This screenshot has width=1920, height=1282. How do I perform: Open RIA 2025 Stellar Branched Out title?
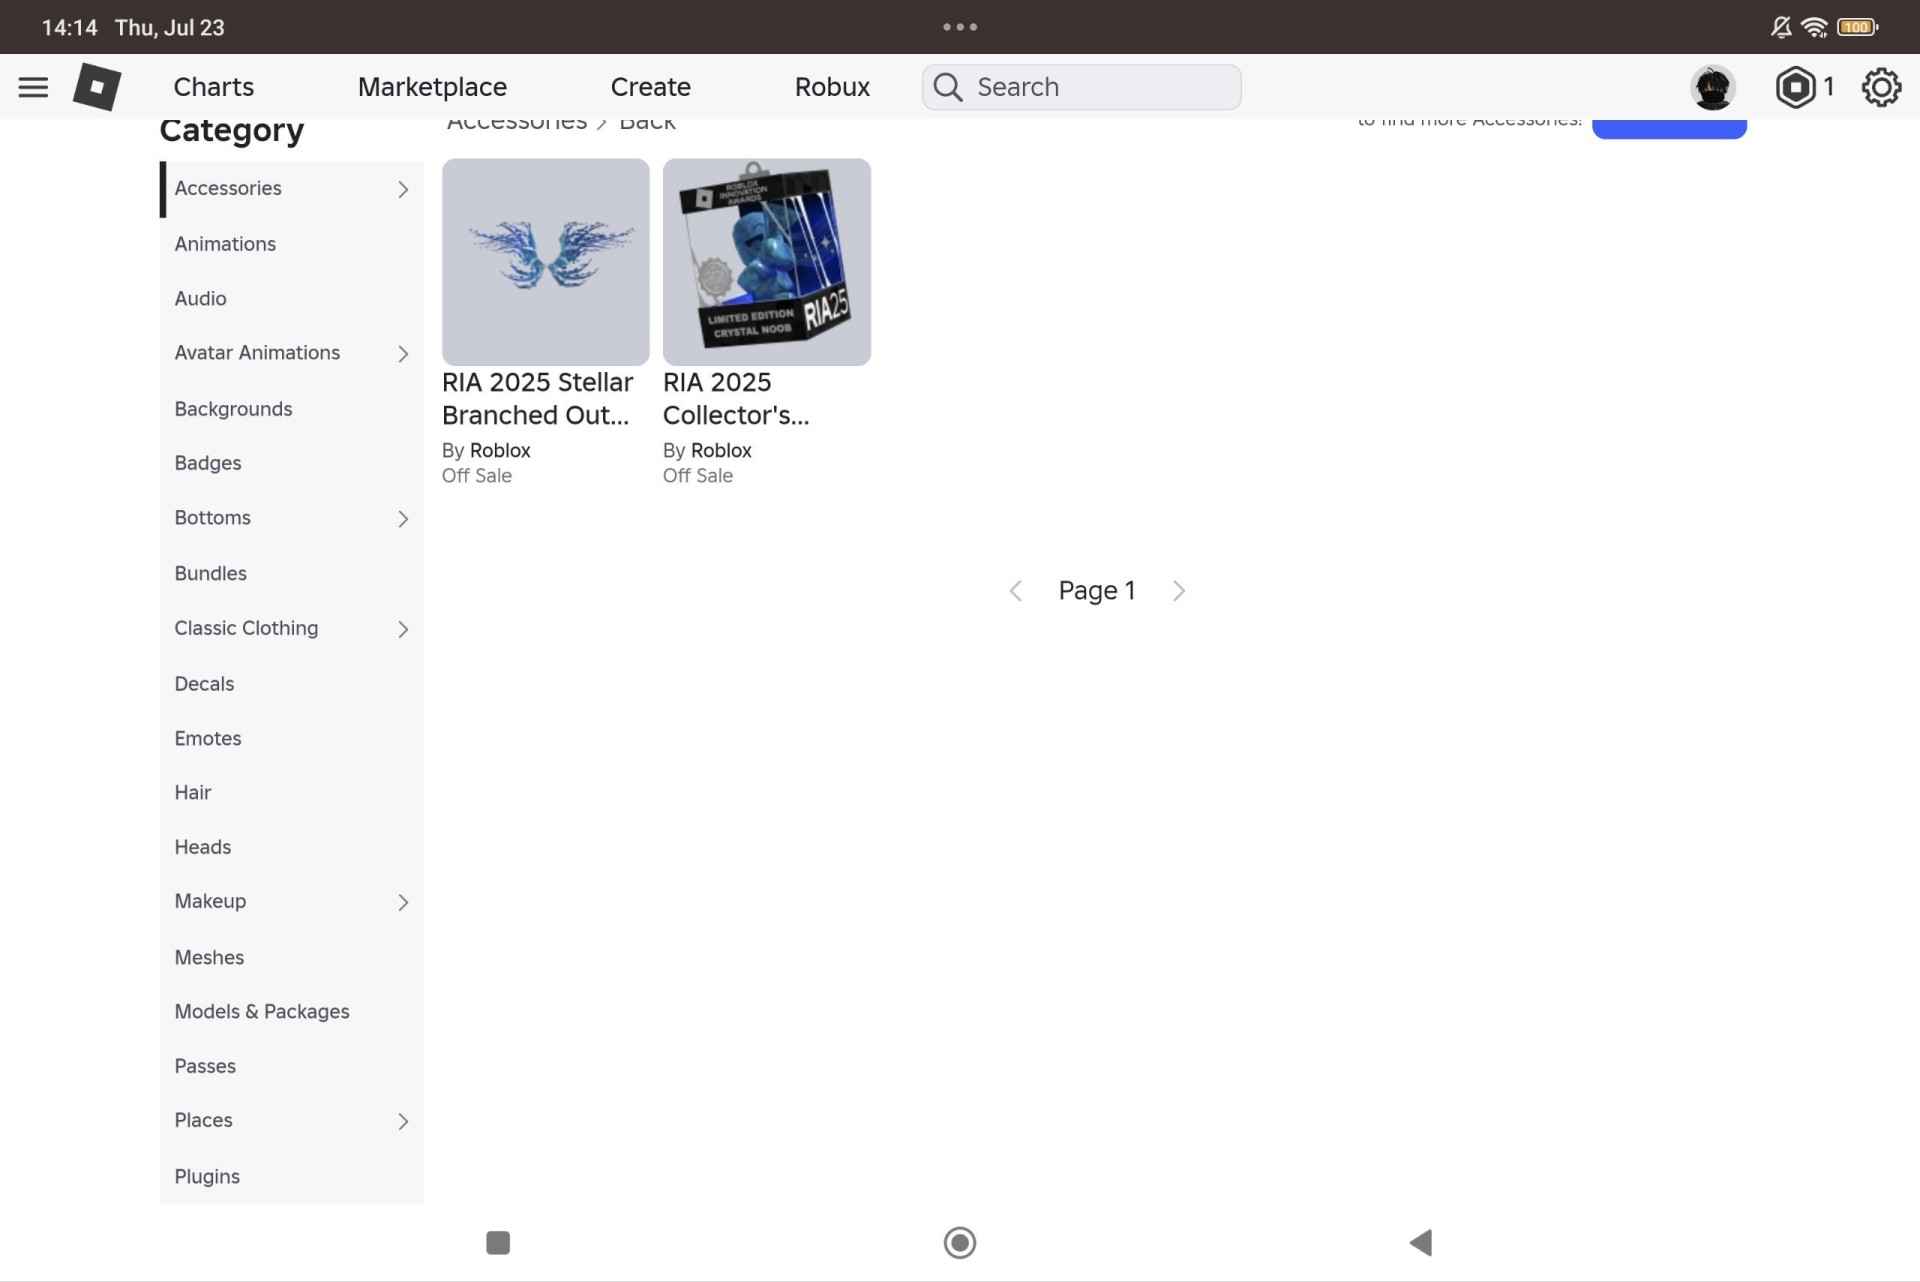point(538,398)
